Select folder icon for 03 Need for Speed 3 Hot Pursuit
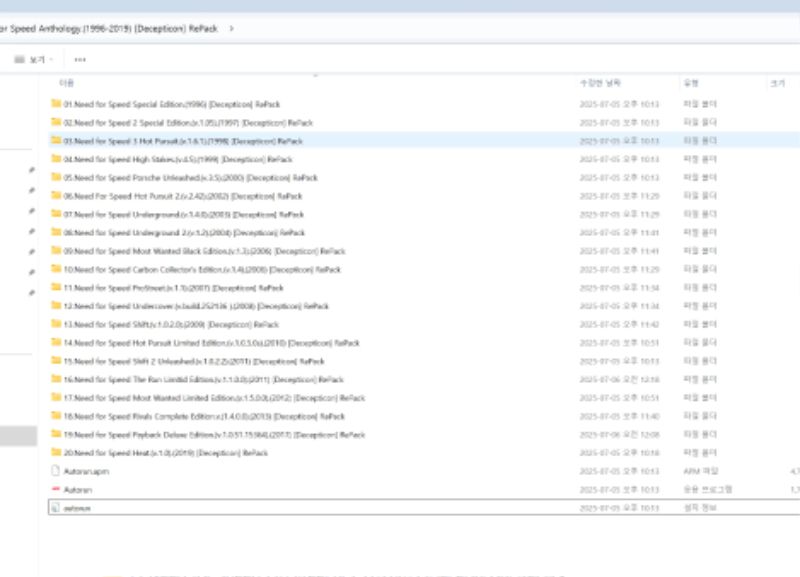The image size is (800, 577). click(x=56, y=140)
